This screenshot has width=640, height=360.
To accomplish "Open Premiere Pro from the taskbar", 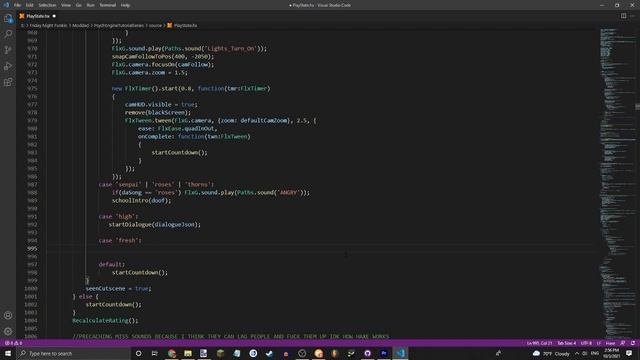I will [x=384, y=353].
